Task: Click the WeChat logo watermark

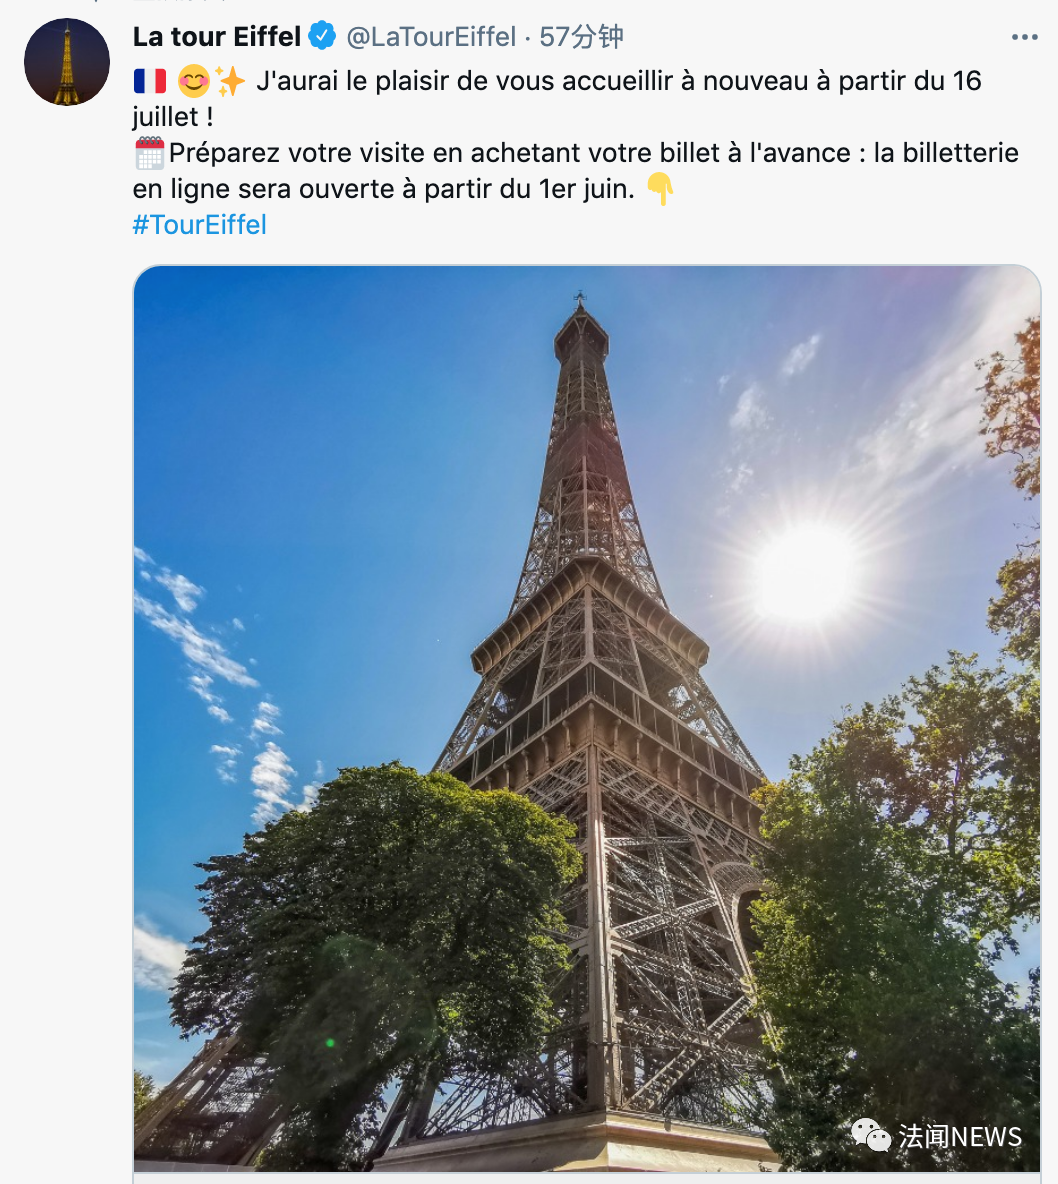Action: (870, 1136)
